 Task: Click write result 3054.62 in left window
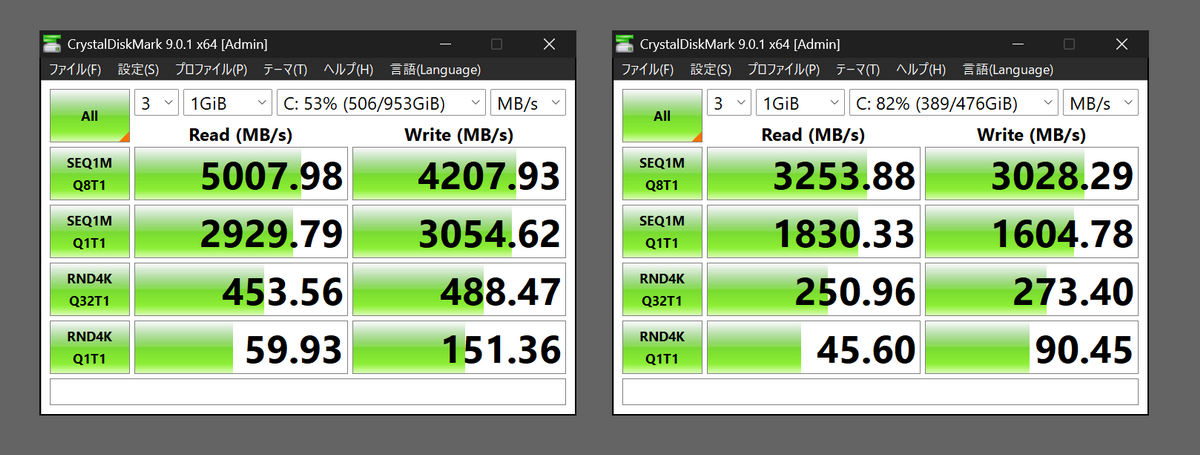pyautogui.click(x=459, y=233)
